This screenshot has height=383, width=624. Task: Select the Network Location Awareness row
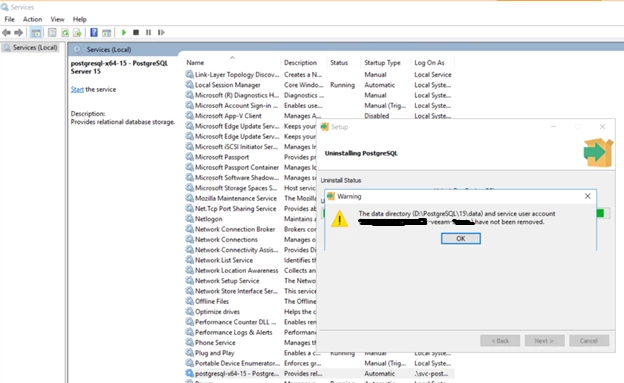(x=251, y=271)
